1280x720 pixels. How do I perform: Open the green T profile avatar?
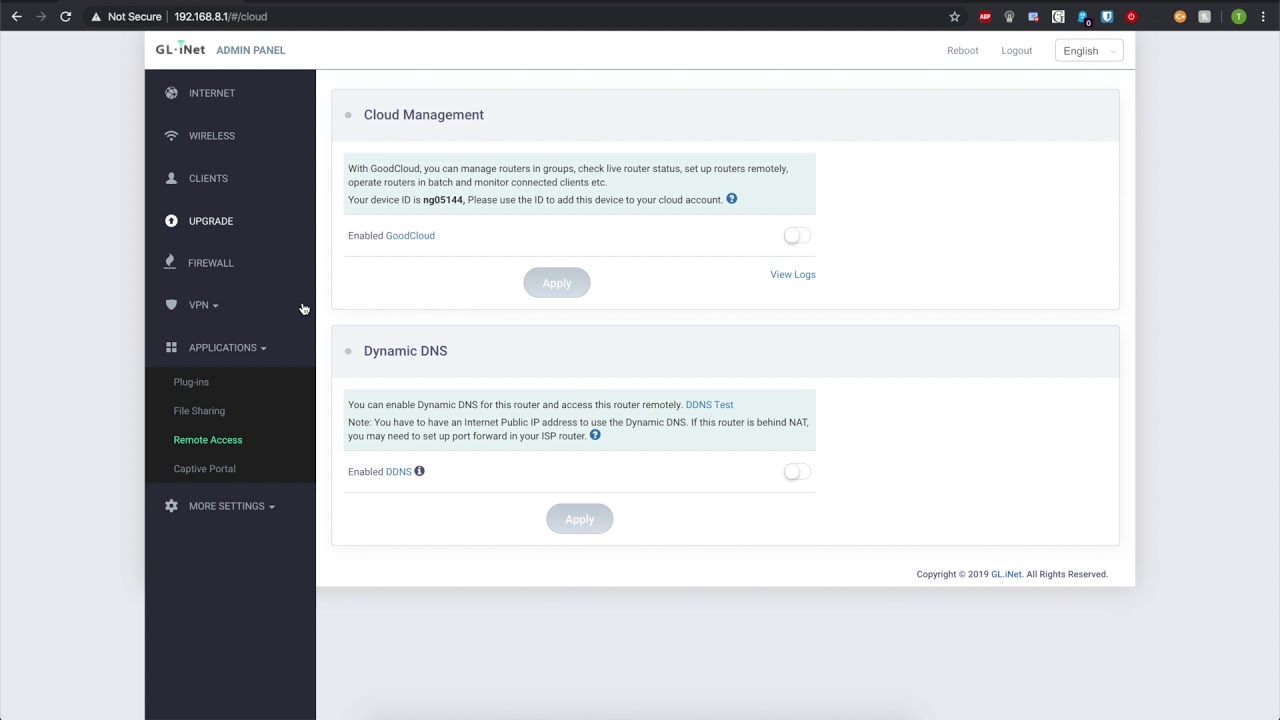pos(1239,16)
